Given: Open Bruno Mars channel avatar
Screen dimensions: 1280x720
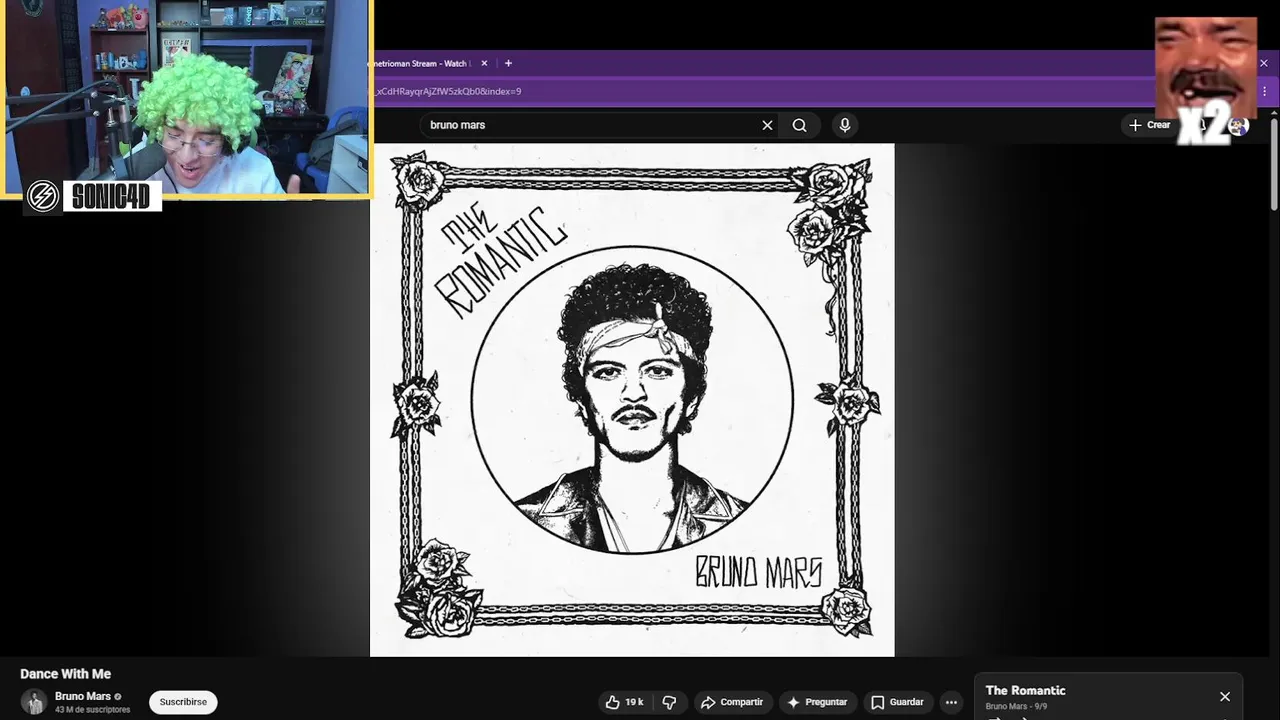Looking at the screenshot, I should click(x=34, y=702).
